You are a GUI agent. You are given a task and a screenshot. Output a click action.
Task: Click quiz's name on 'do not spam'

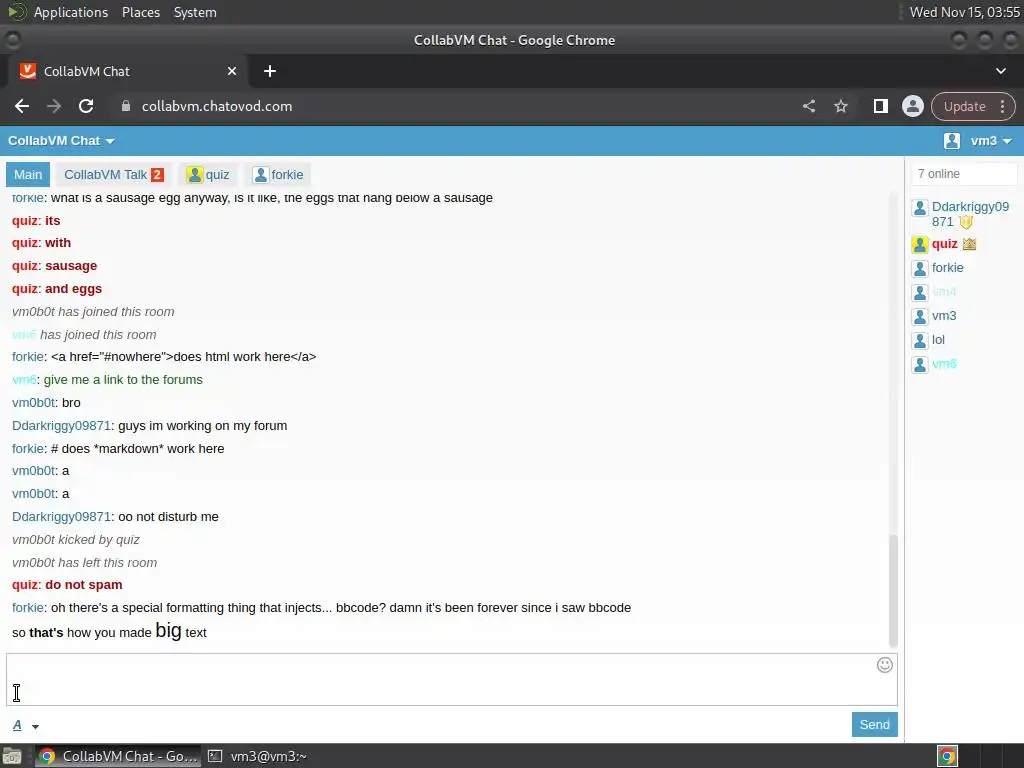[26, 585]
